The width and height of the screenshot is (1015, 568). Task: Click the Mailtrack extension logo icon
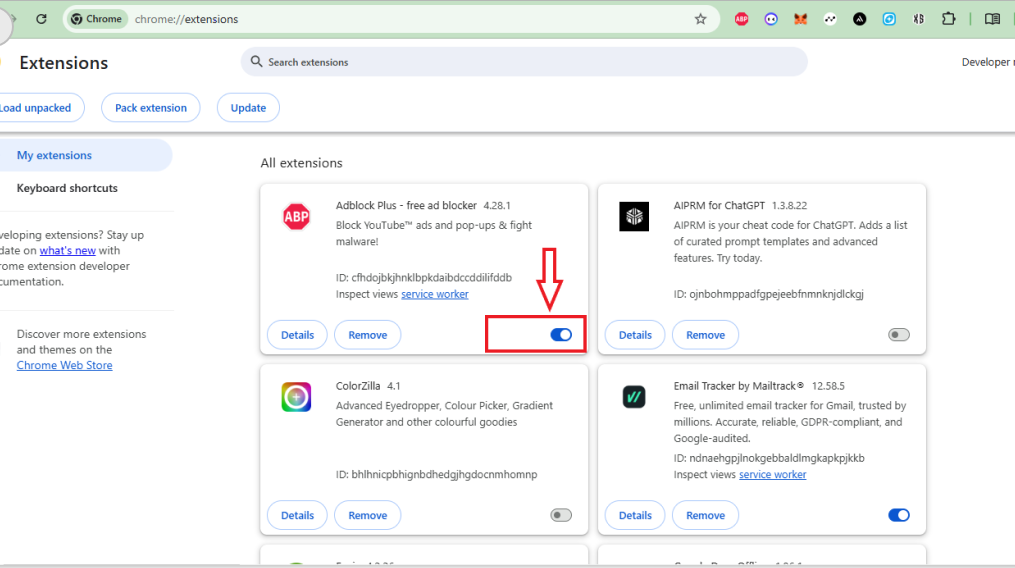(x=634, y=397)
